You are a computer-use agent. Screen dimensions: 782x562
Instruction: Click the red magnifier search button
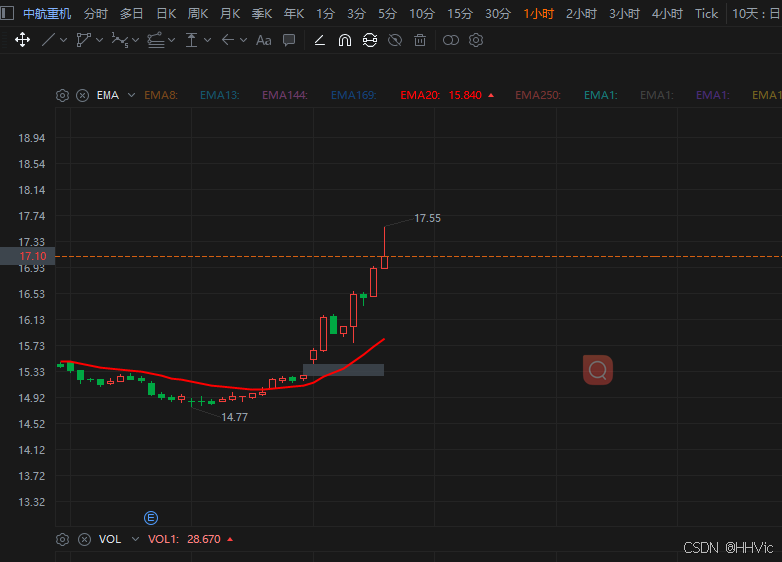pyautogui.click(x=597, y=370)
